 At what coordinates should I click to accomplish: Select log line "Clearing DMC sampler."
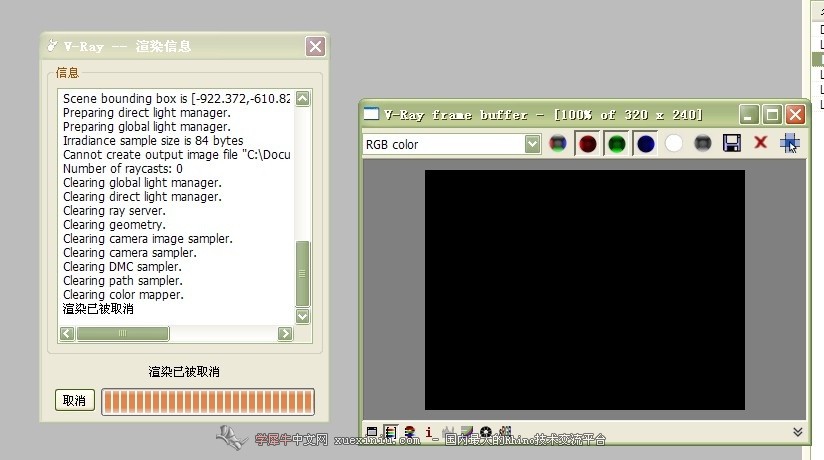click(x=122, y=267)
